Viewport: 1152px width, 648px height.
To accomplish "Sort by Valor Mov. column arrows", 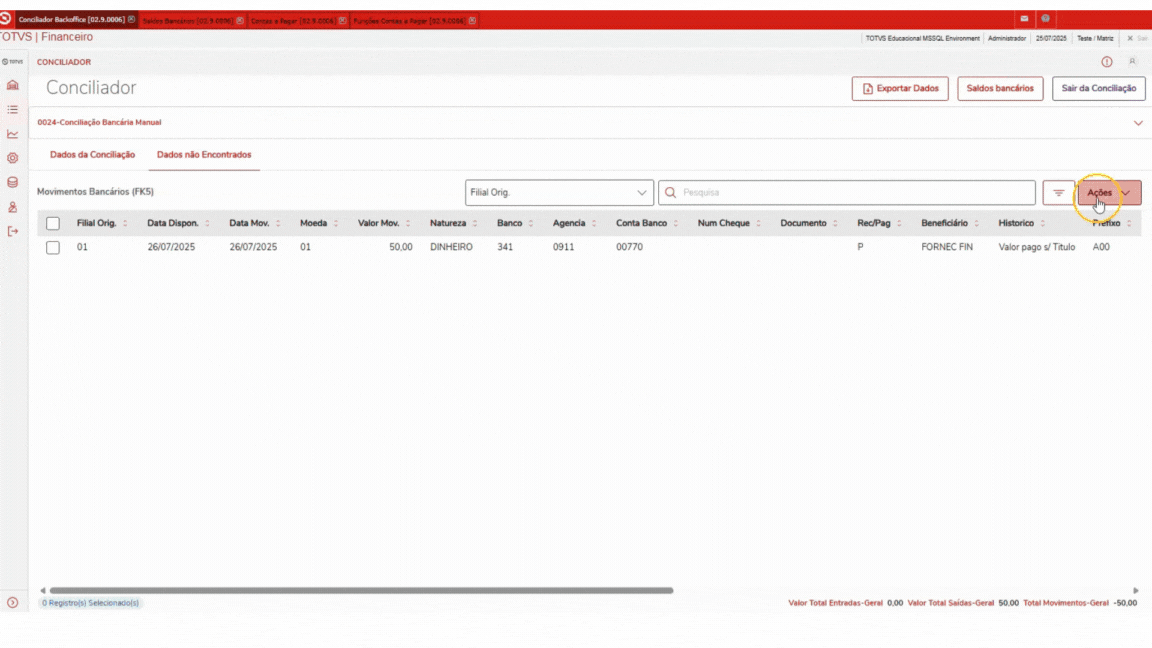I will tap(408, 223).
